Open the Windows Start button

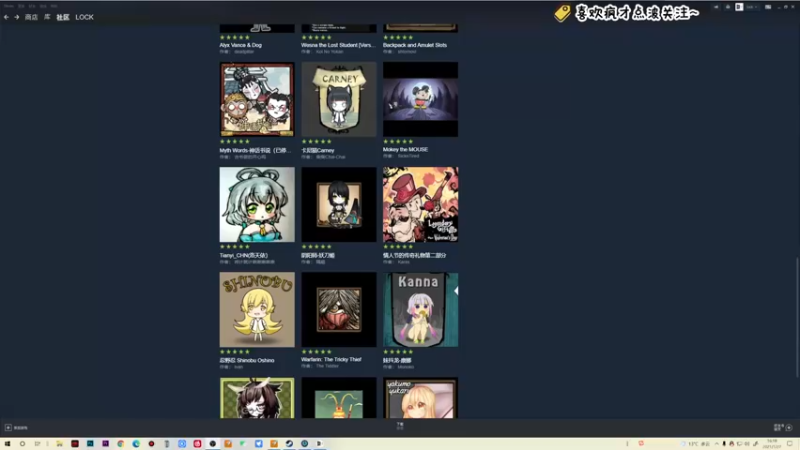click(7, 444)
